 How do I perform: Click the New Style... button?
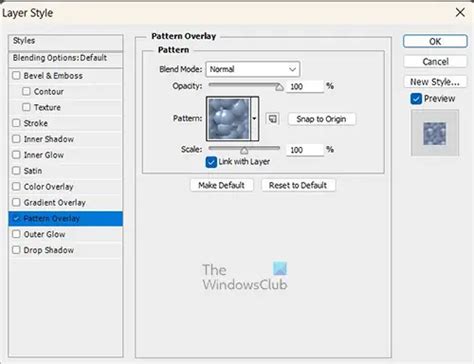click(x=435, y=82)
